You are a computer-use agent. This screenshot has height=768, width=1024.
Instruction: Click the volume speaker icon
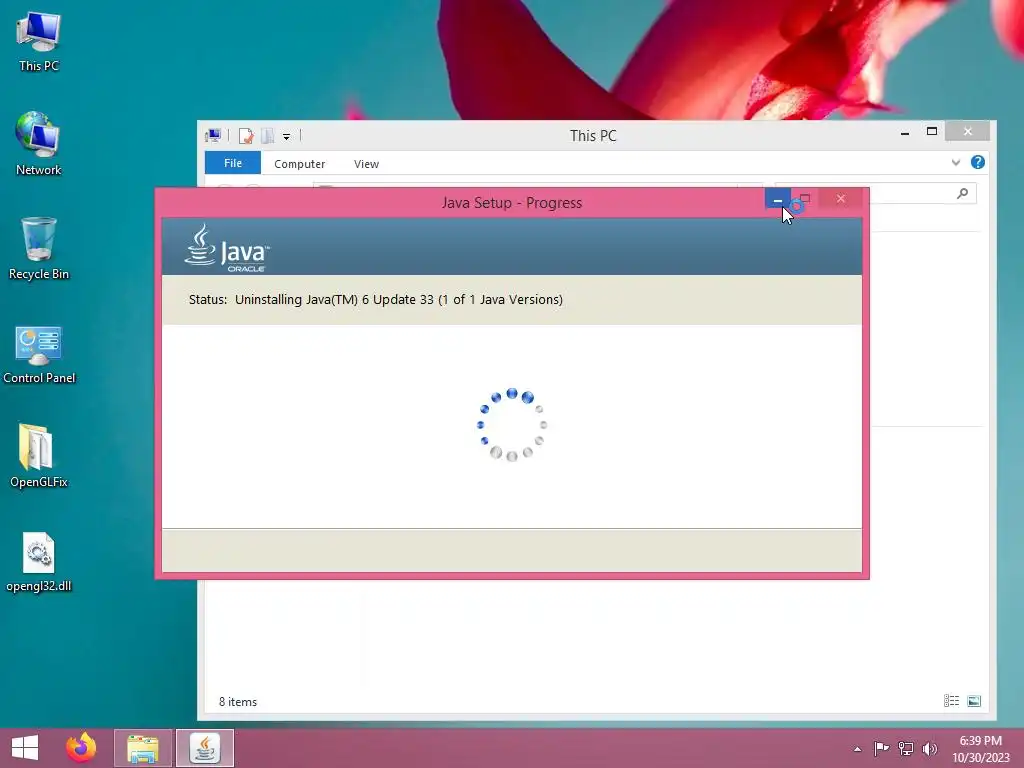pyautogui.click(x=930, y=748)
